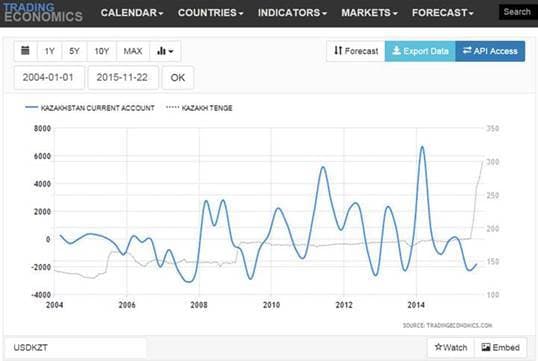Expand the Calendar menu
The image size is (538, 361).
(132, 13)
